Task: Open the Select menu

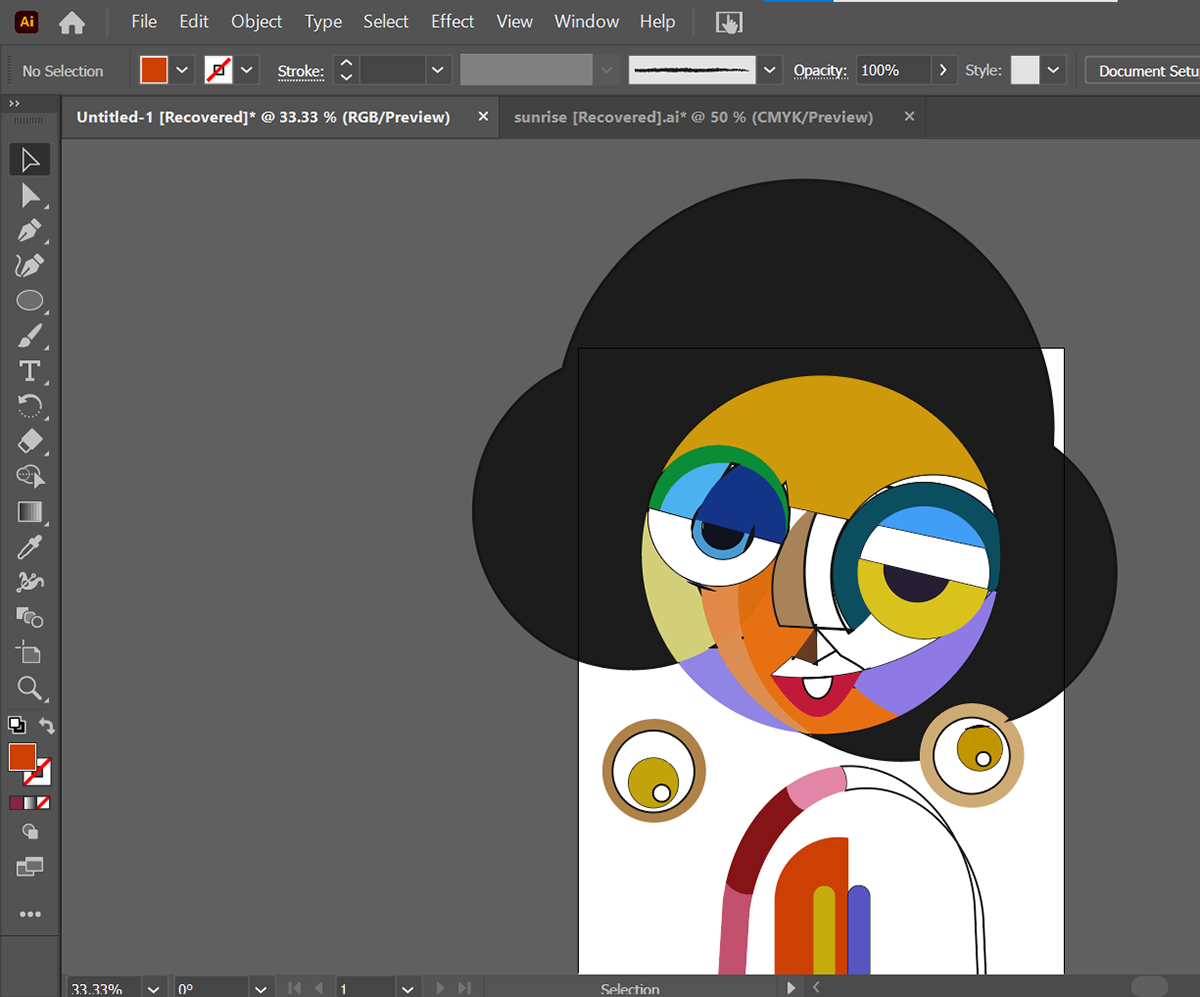Action: pyautogui.click(x=386, y=21)
